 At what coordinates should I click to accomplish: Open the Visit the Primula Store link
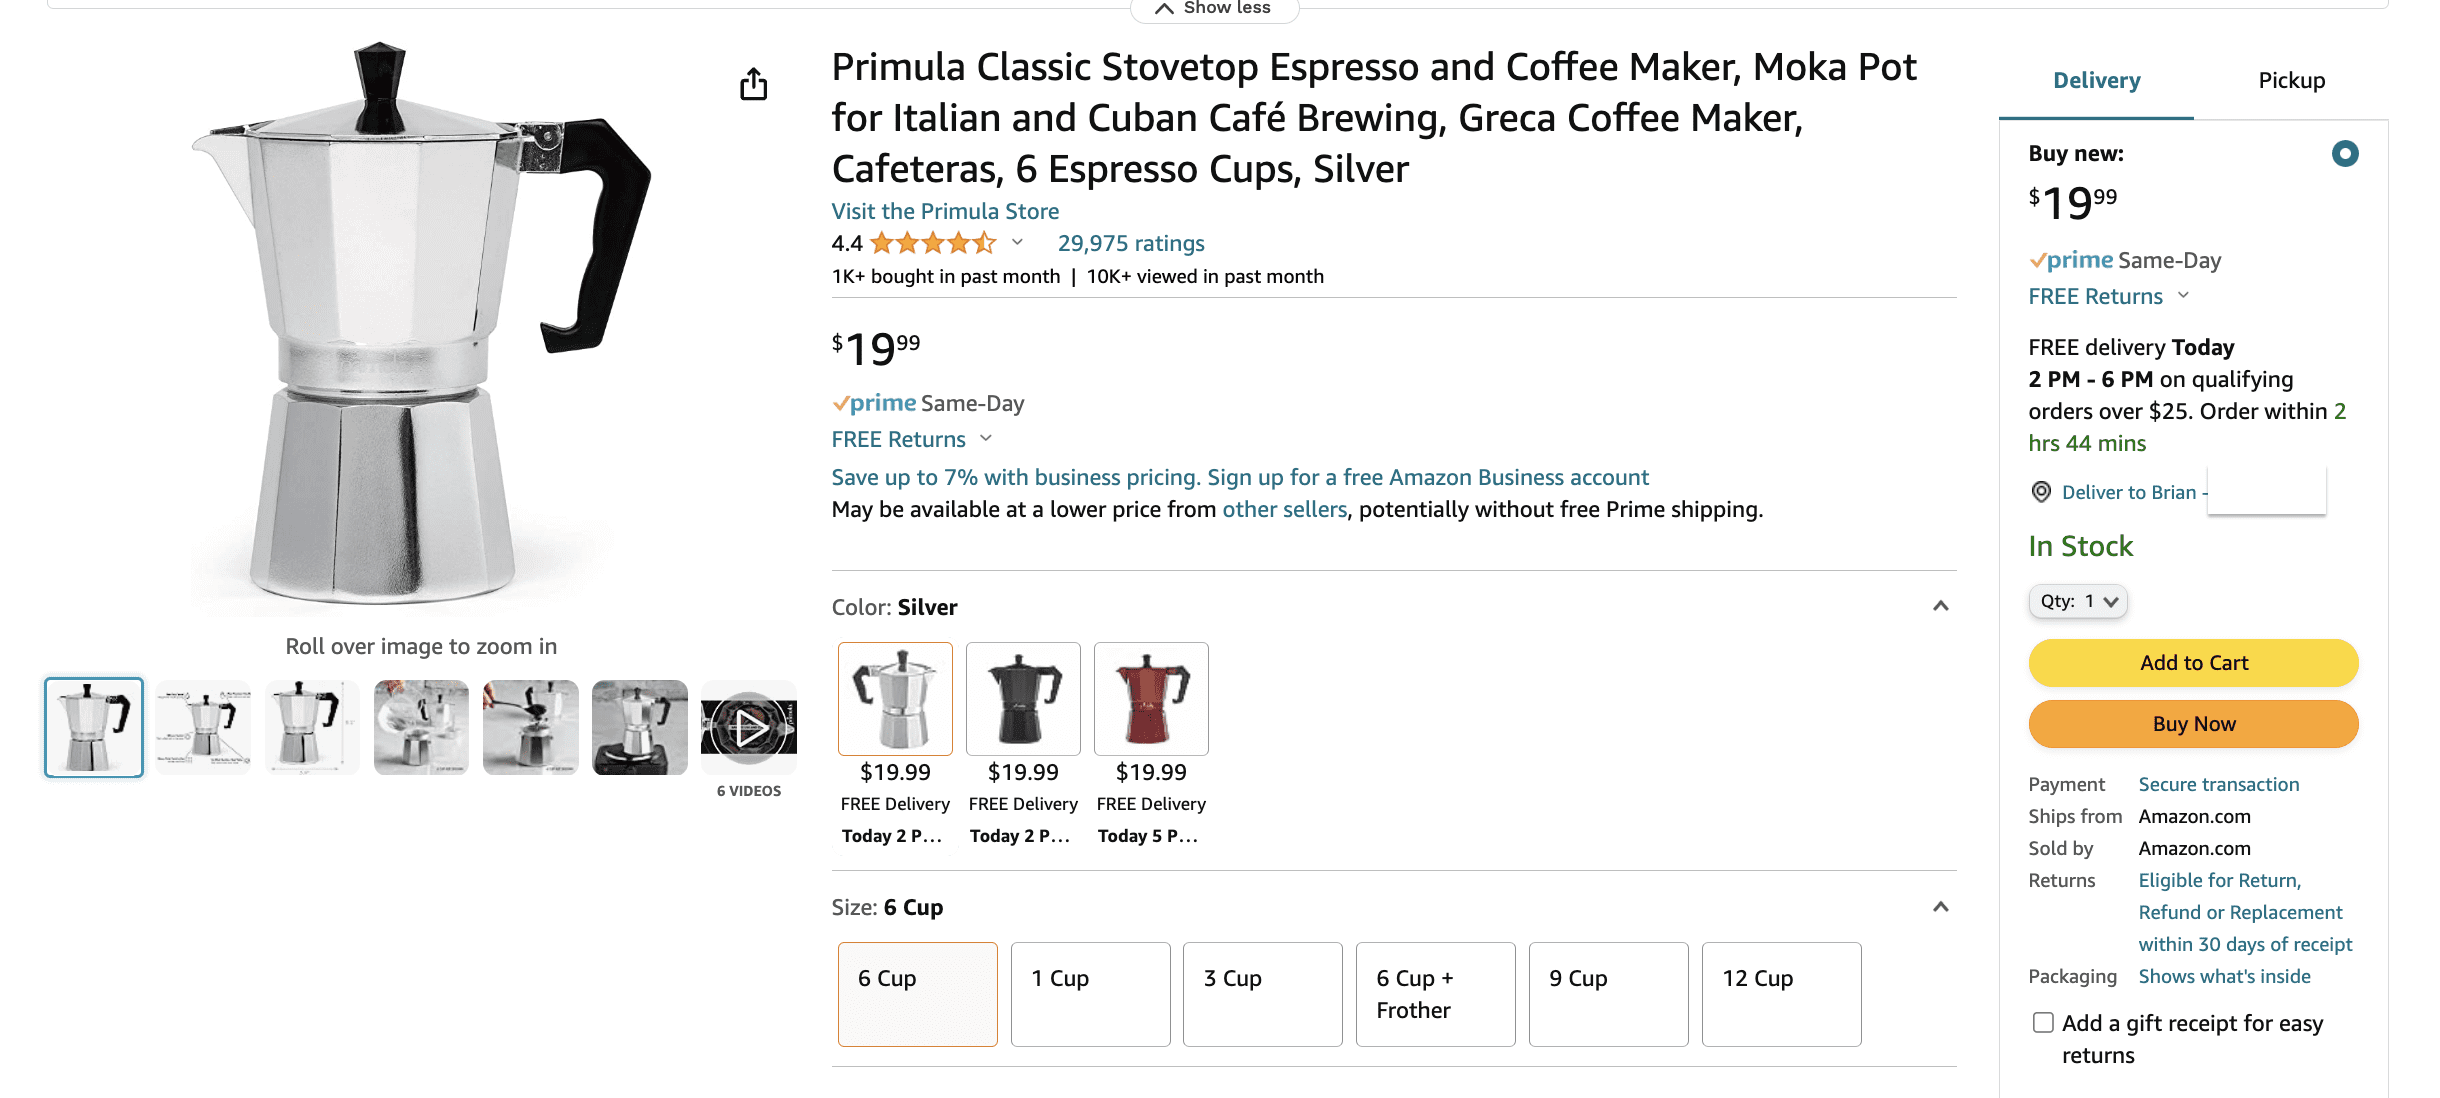(945, 211)
